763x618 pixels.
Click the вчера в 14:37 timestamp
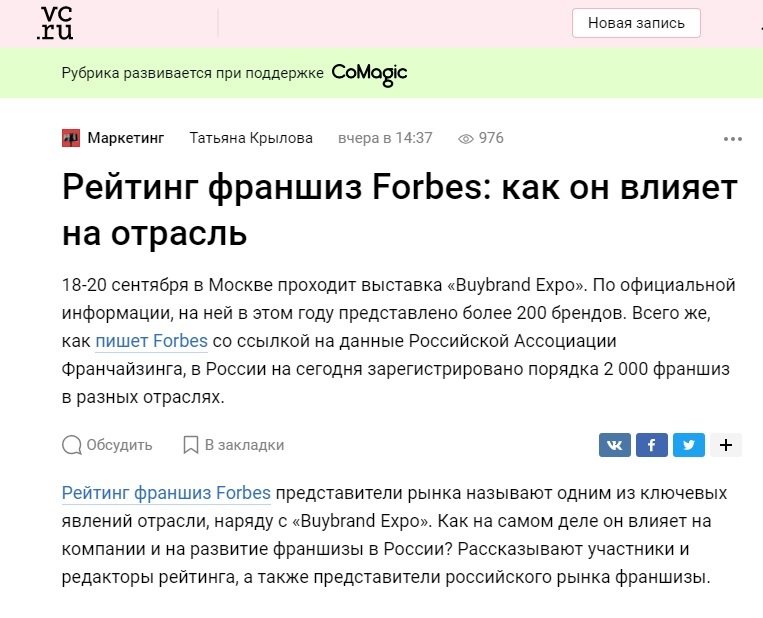click(385, 138)
